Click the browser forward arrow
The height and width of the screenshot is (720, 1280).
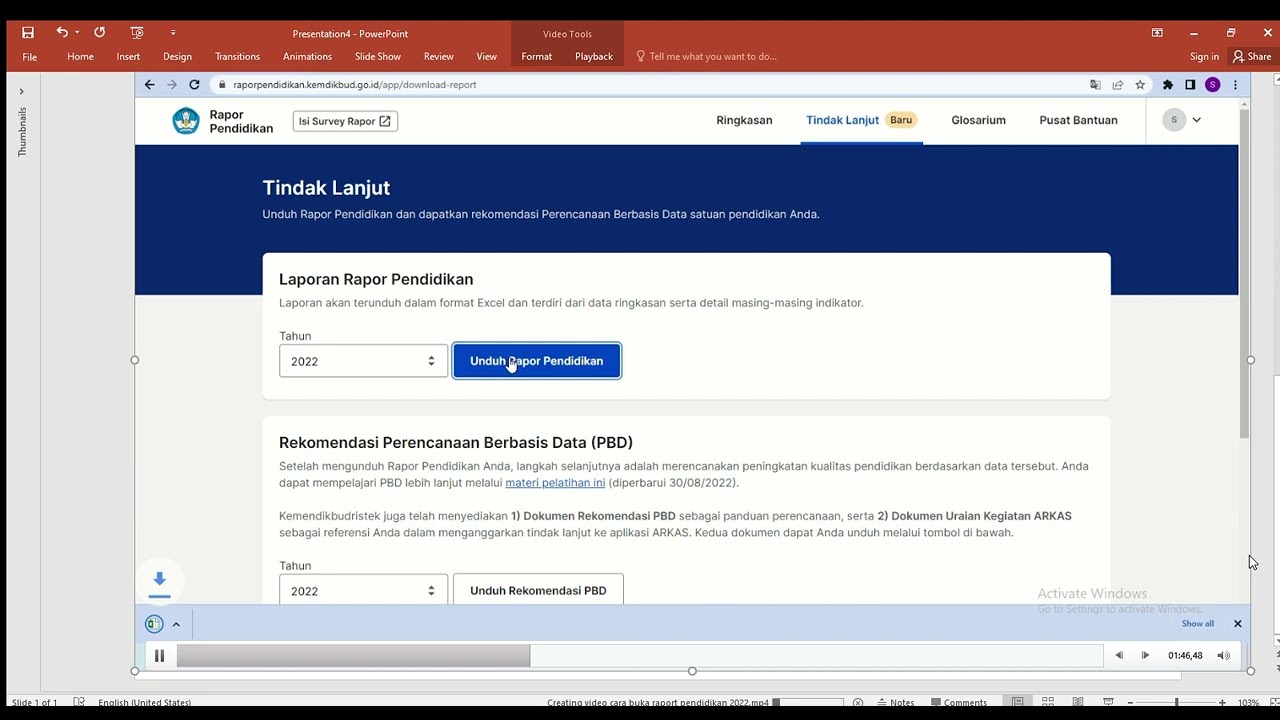click(x=172, y=85)
